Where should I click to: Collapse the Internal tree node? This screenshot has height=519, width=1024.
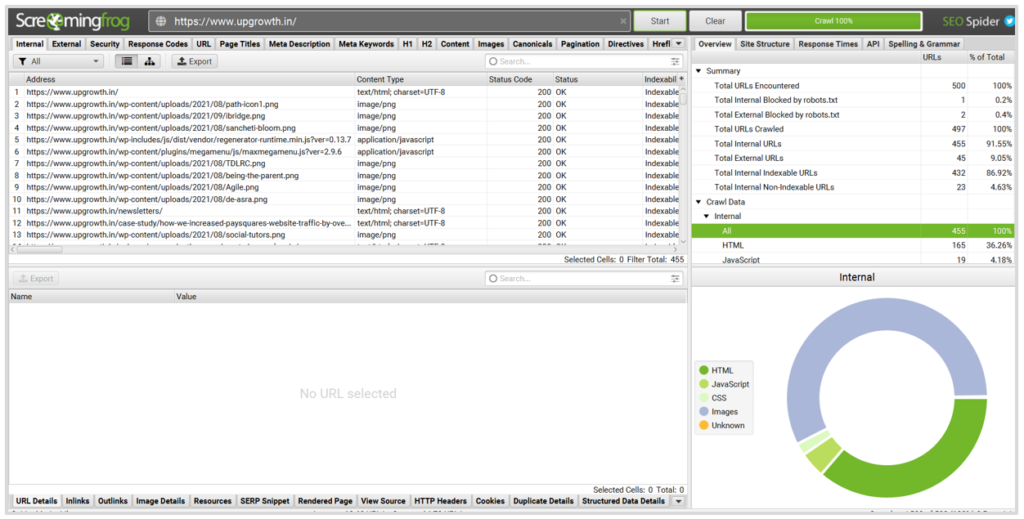(x=706, y=216)
